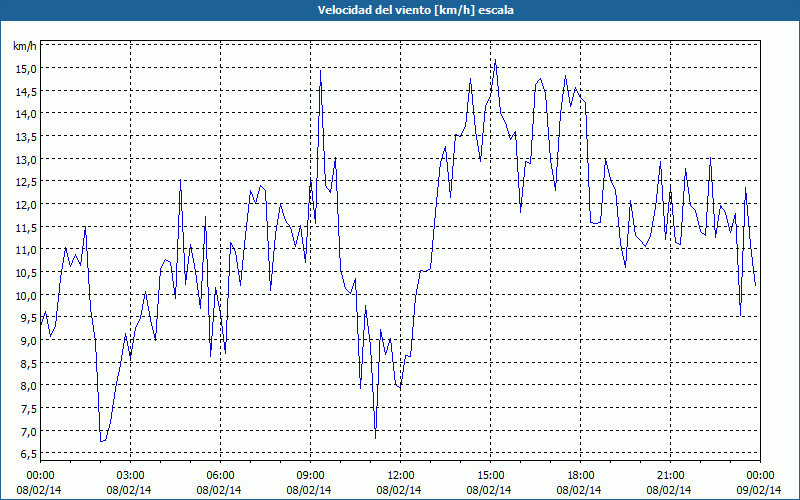800x500 pixels.
Task: Click the 09:00 time axis label
Action: (x=310, y=476)
